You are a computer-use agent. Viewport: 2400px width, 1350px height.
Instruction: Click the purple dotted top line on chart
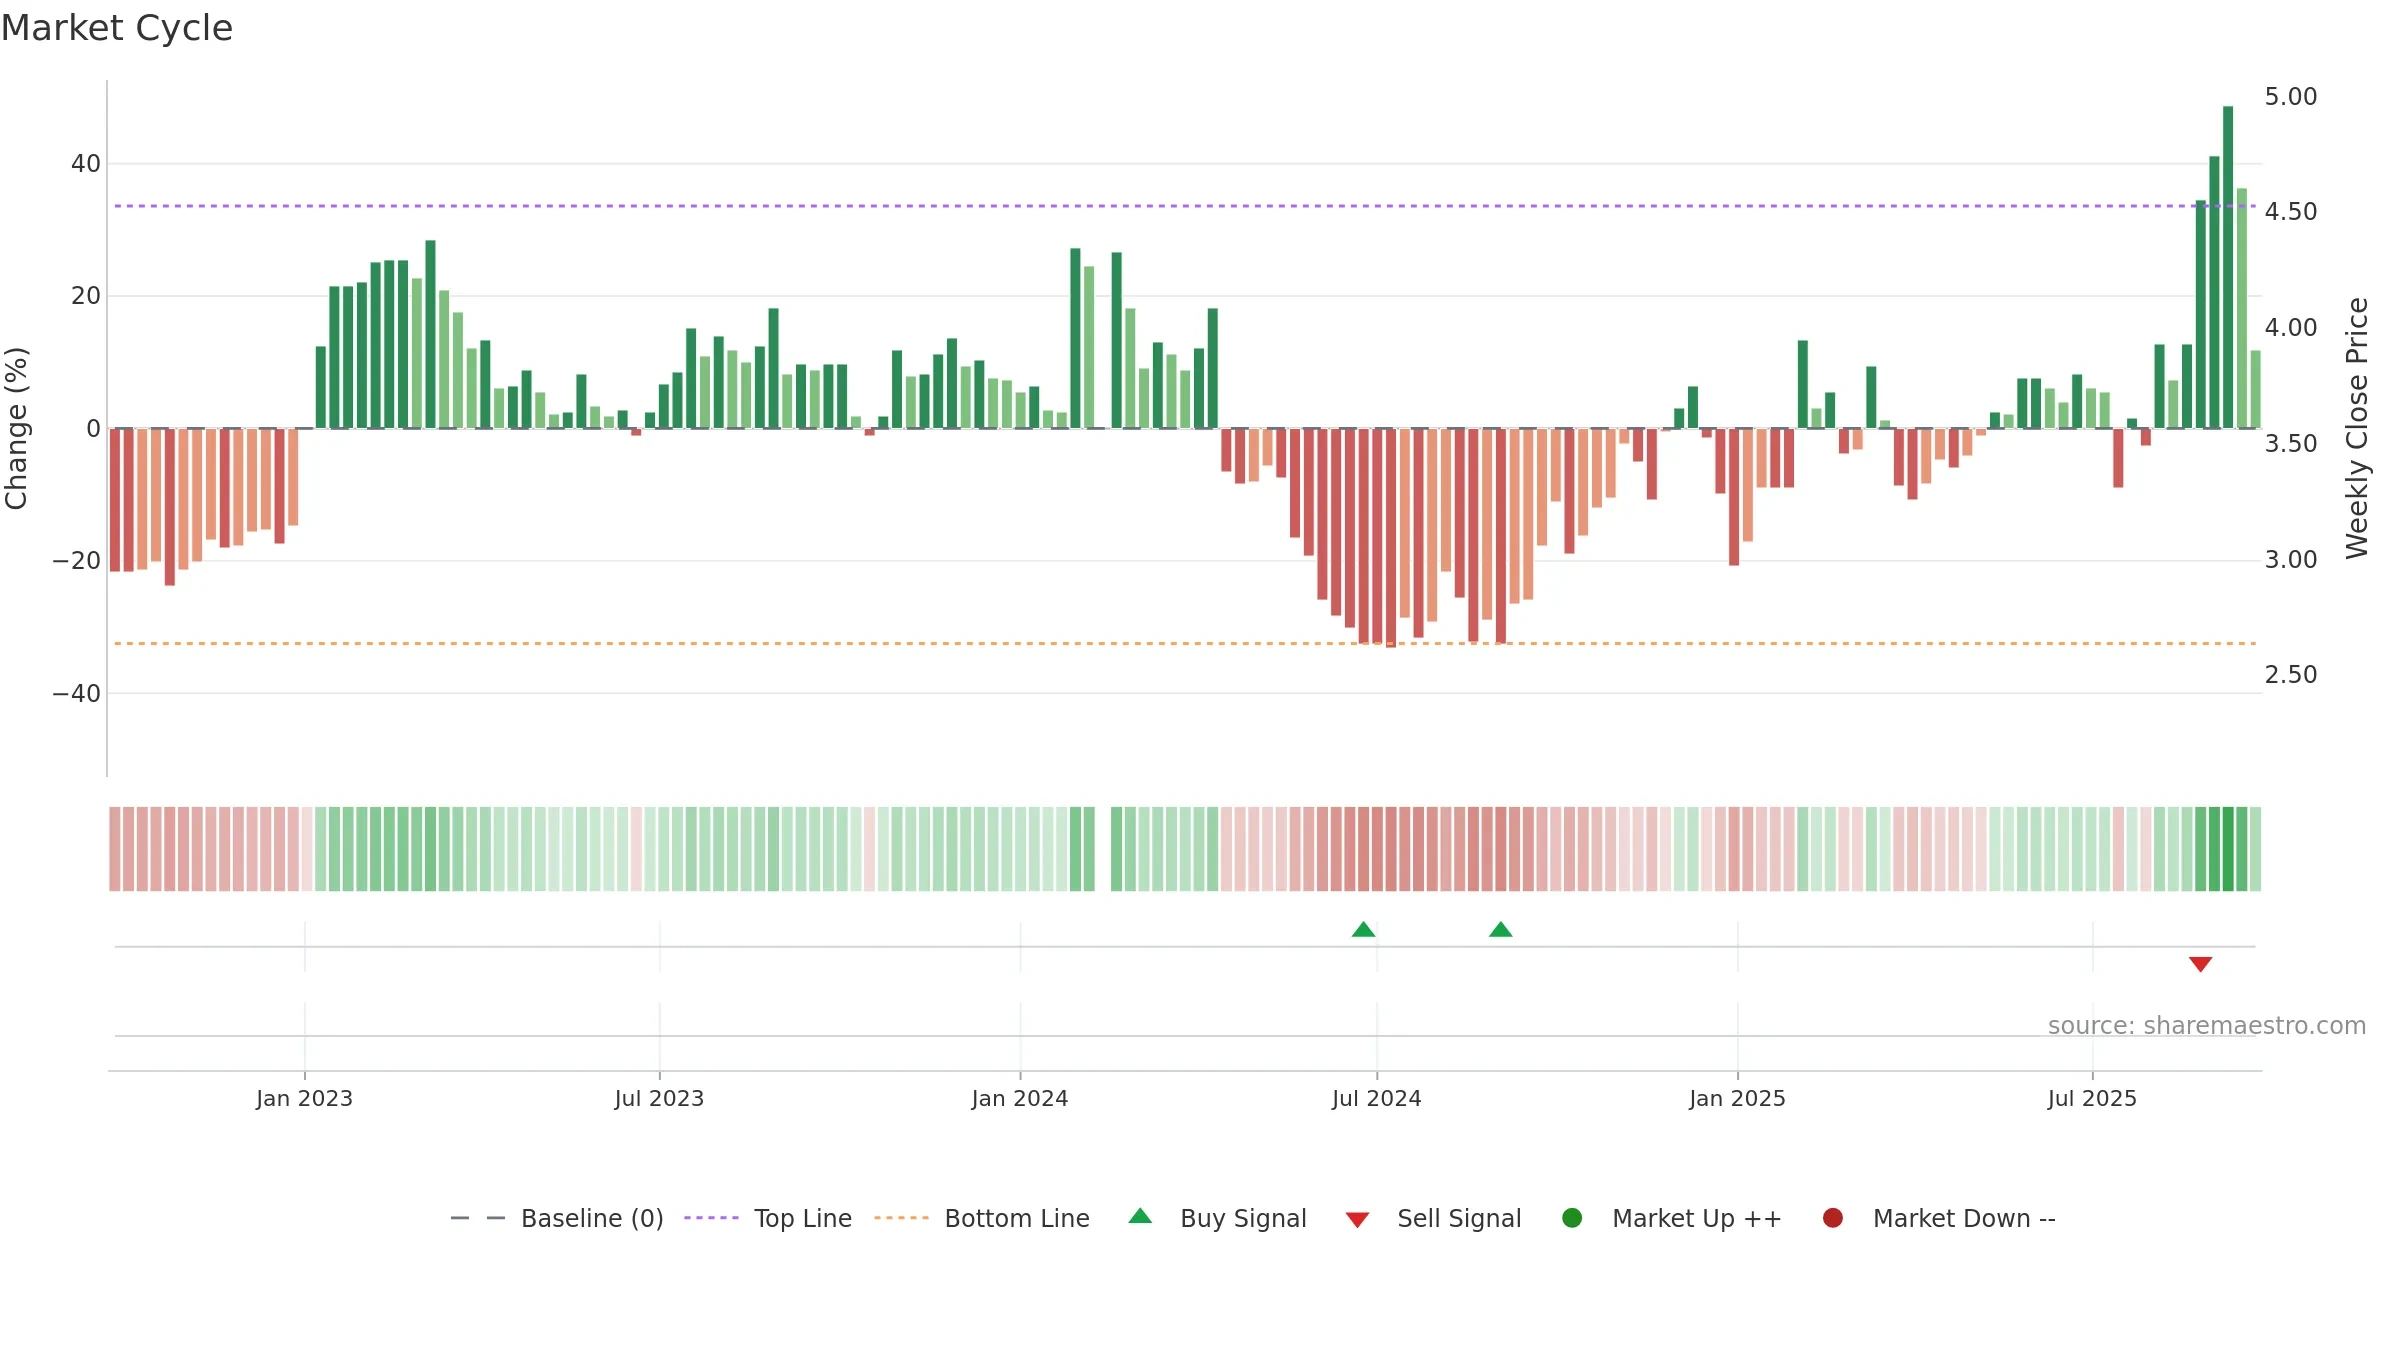click(1185, 206)
